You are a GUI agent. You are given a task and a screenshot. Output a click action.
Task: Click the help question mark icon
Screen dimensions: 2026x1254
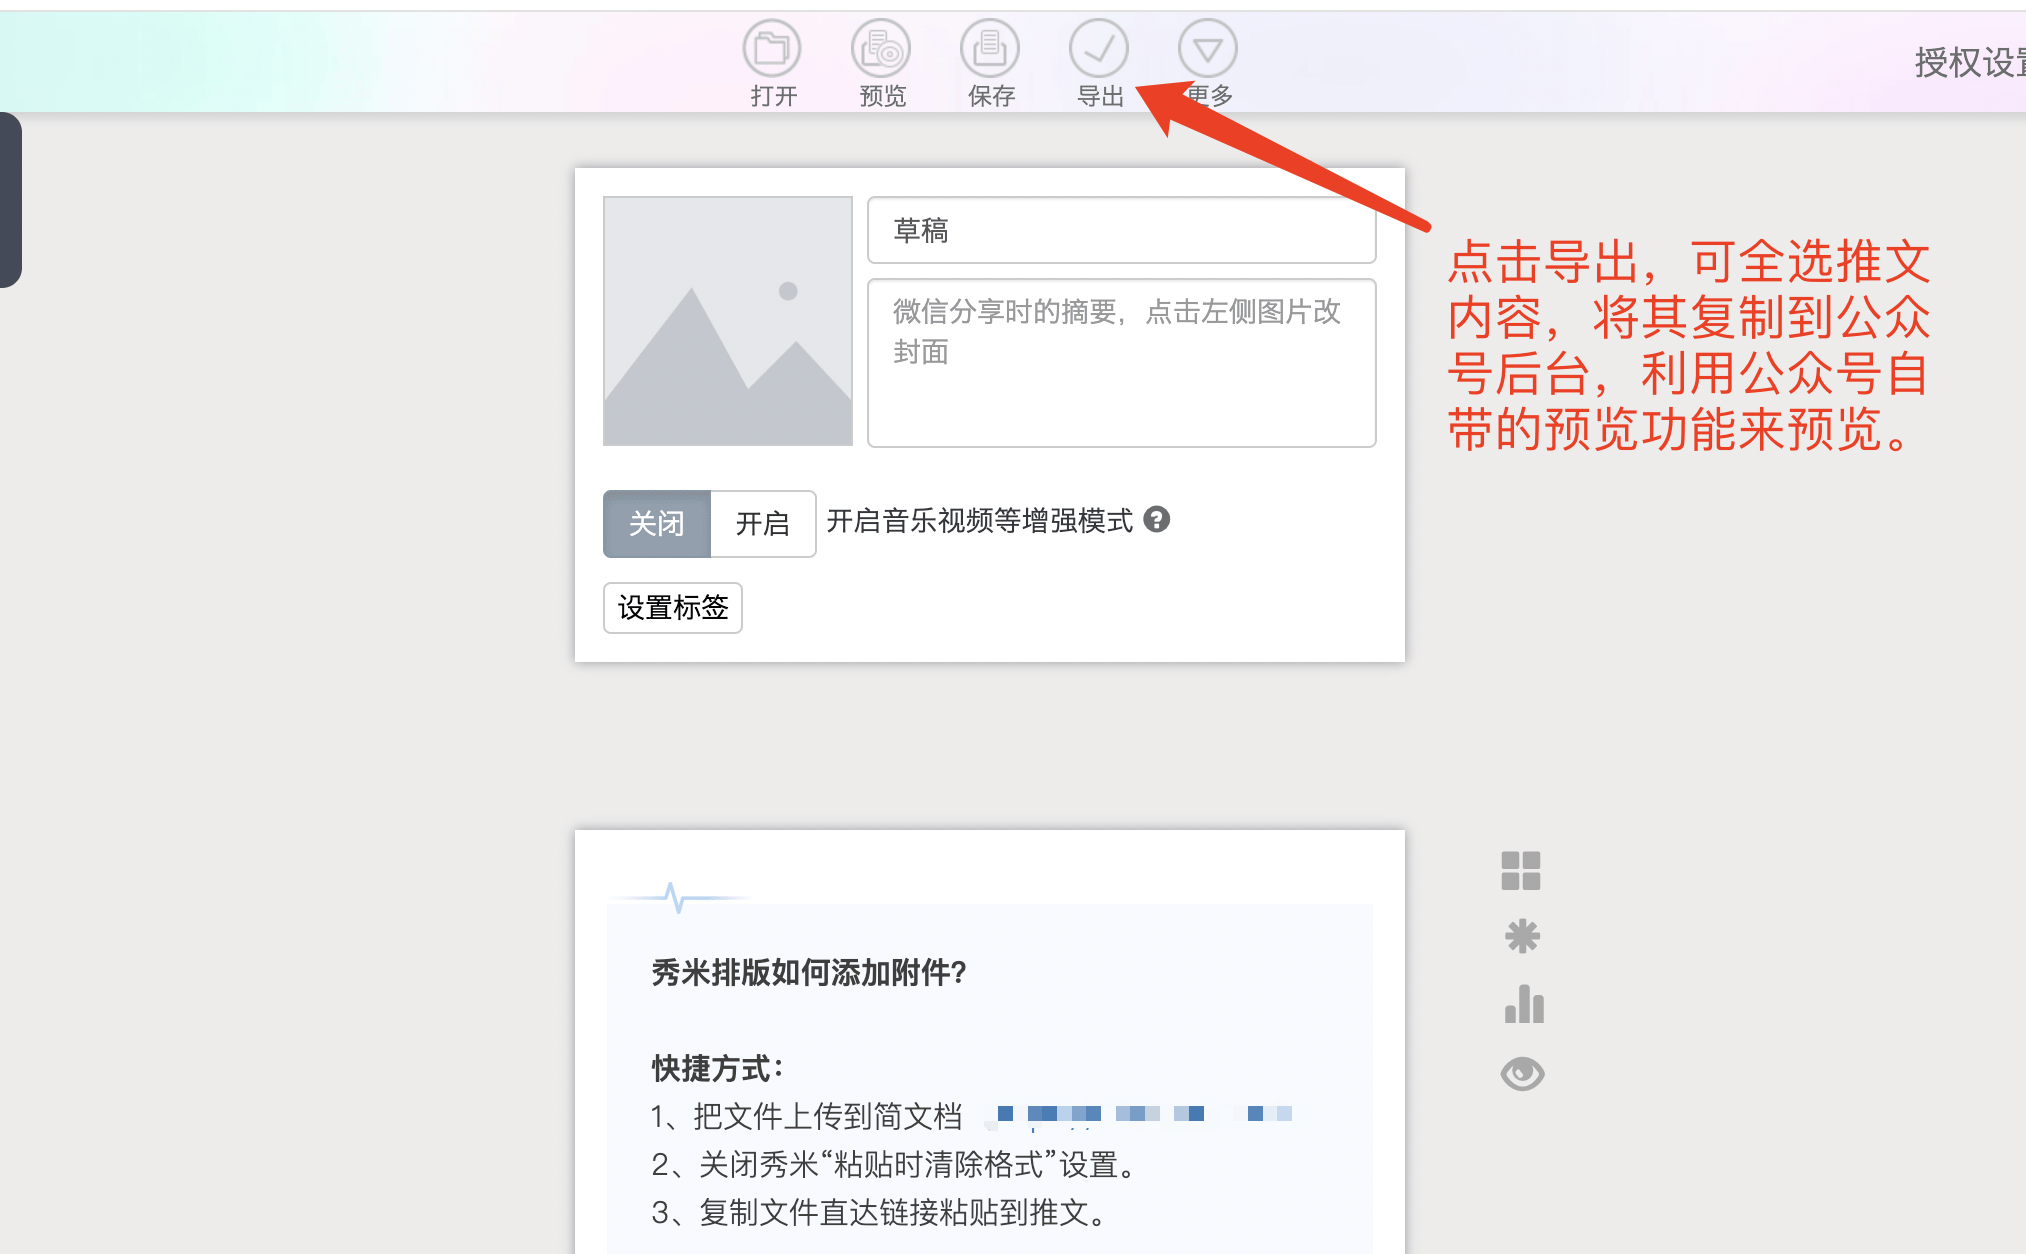(x=1157, y=520)
